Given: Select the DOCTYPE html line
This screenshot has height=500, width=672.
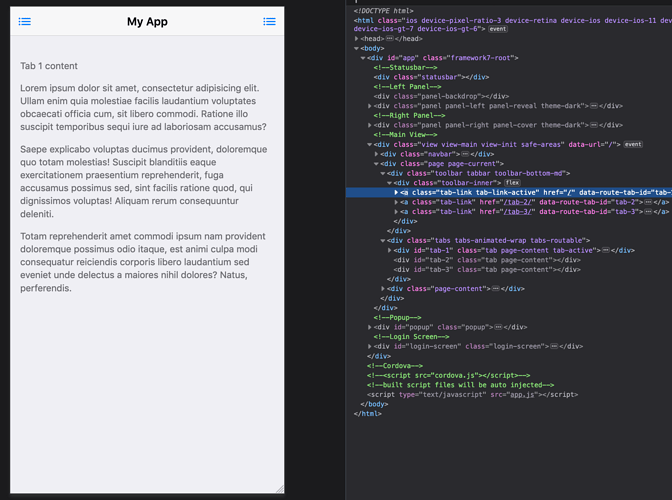Looking at the screenshot, I should click(x=384, y=11).
